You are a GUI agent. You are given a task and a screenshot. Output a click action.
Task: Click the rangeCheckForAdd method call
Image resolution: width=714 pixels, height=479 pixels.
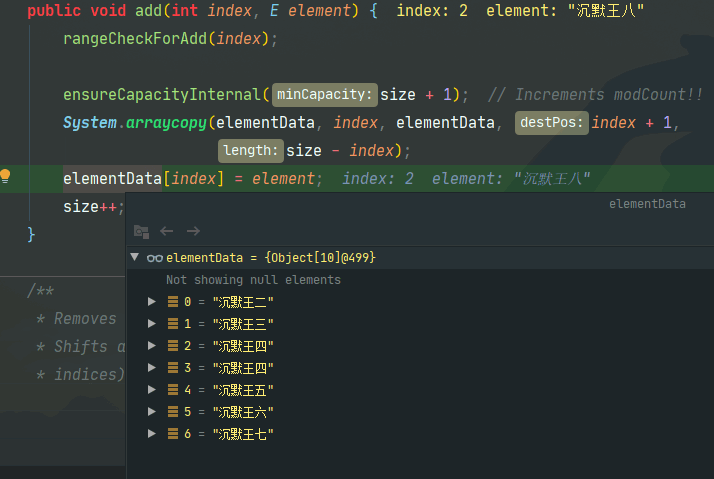click(135, 39)
